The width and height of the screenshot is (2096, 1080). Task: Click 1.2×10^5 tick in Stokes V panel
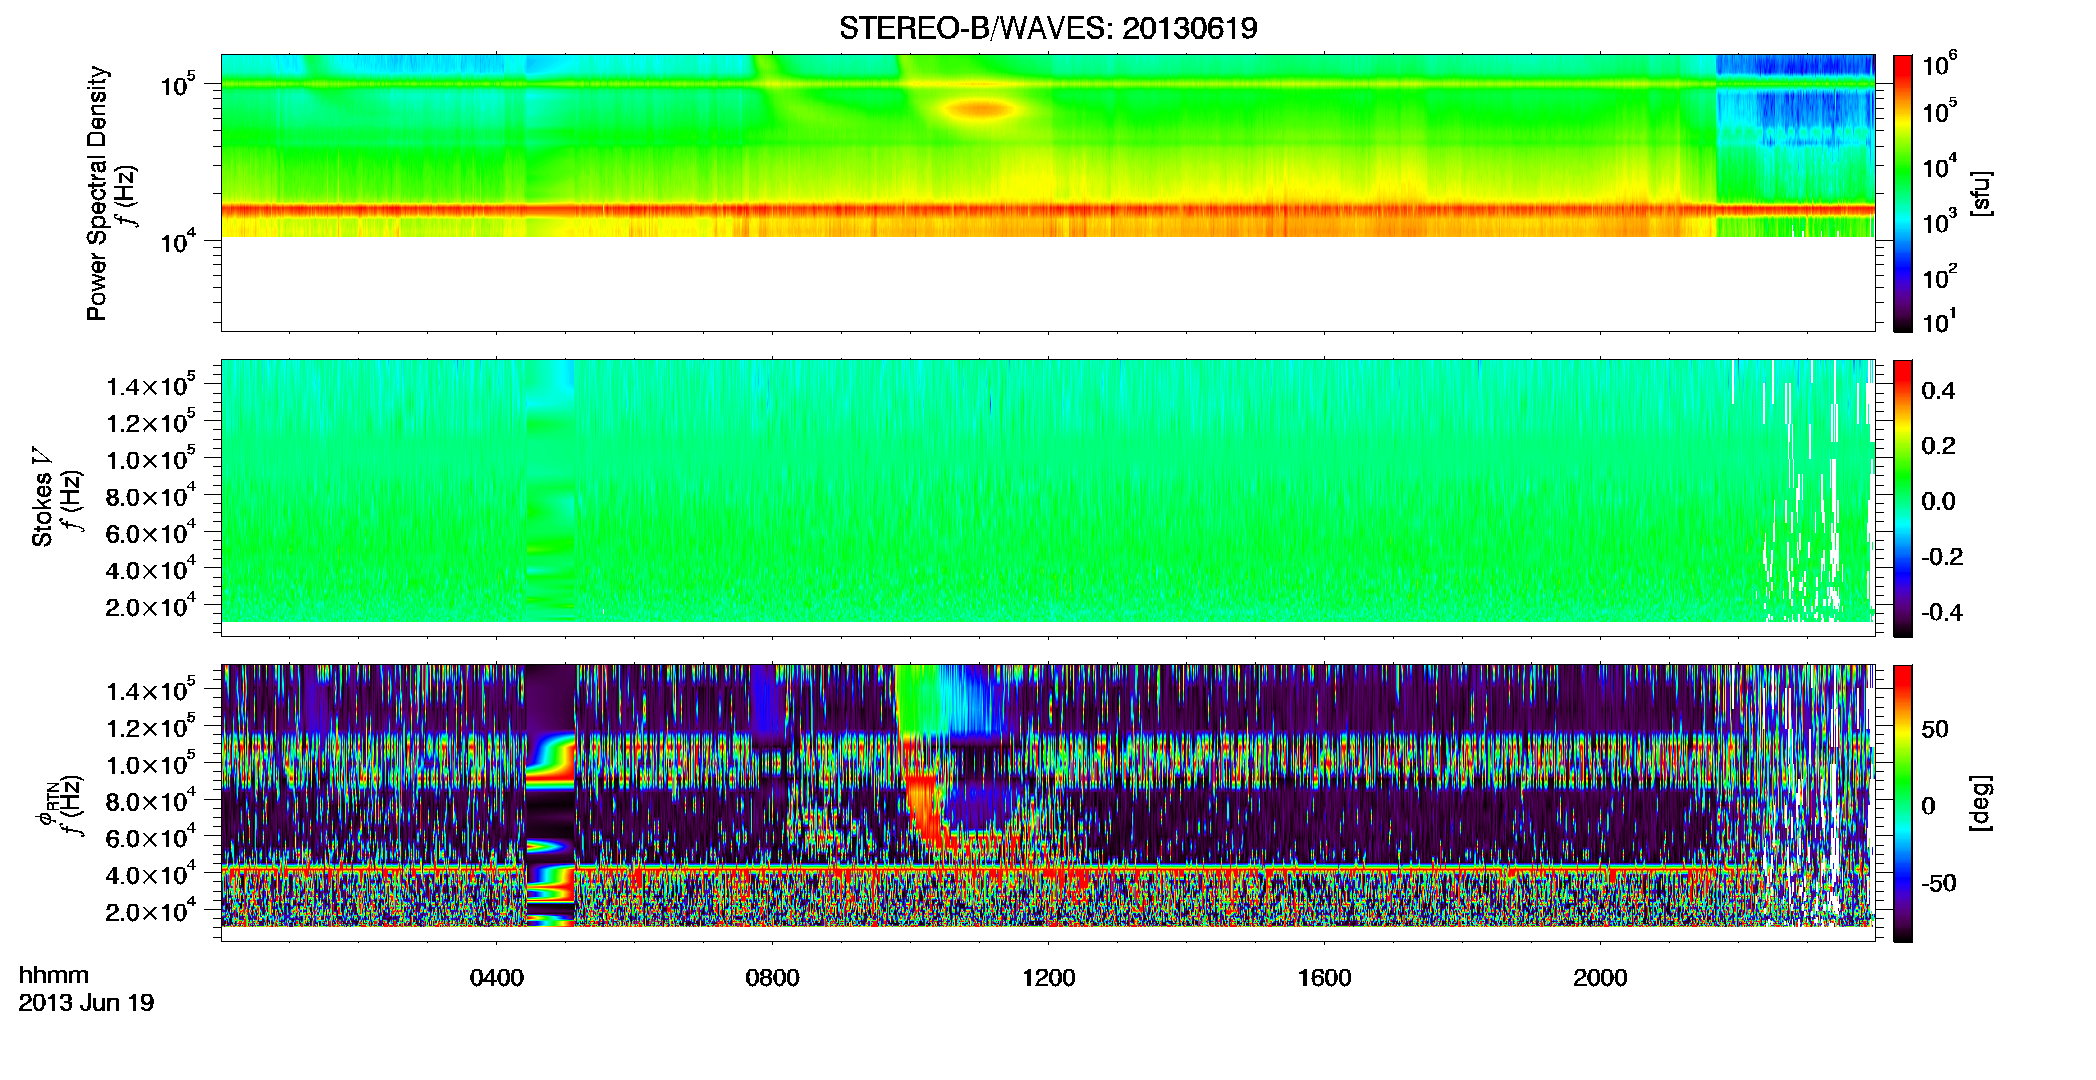(x=151, y=423)
